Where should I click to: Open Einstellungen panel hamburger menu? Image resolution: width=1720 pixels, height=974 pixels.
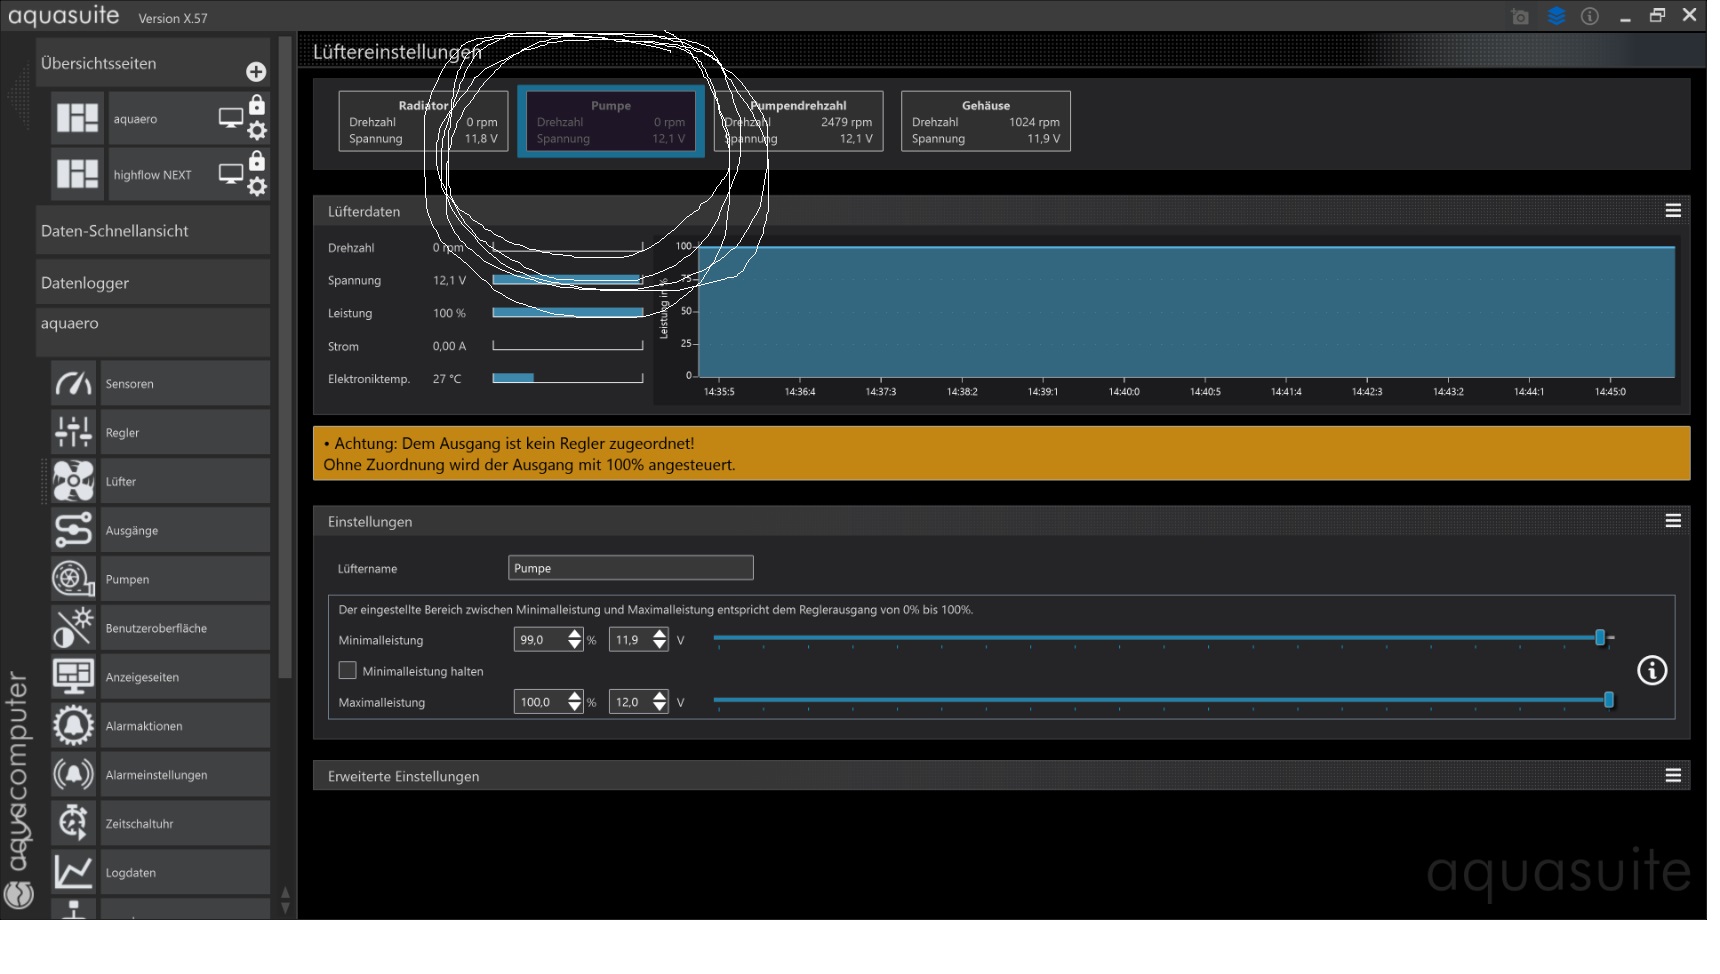click(x=1673, y=521)
